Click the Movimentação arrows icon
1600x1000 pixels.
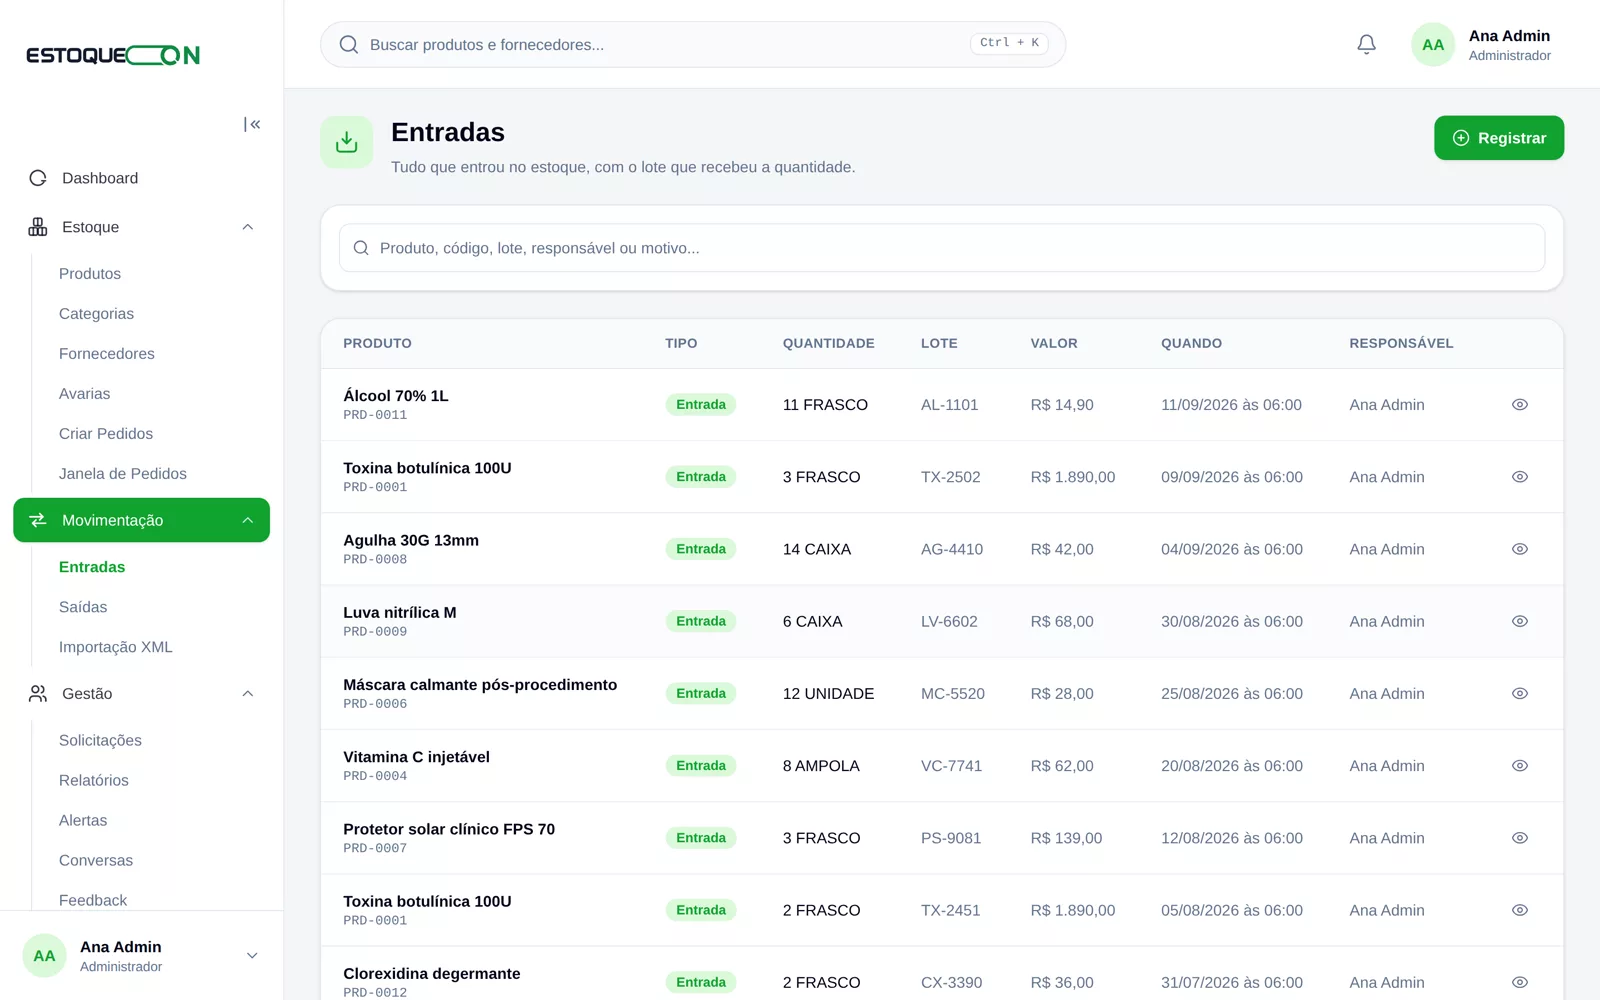[38, 520]
